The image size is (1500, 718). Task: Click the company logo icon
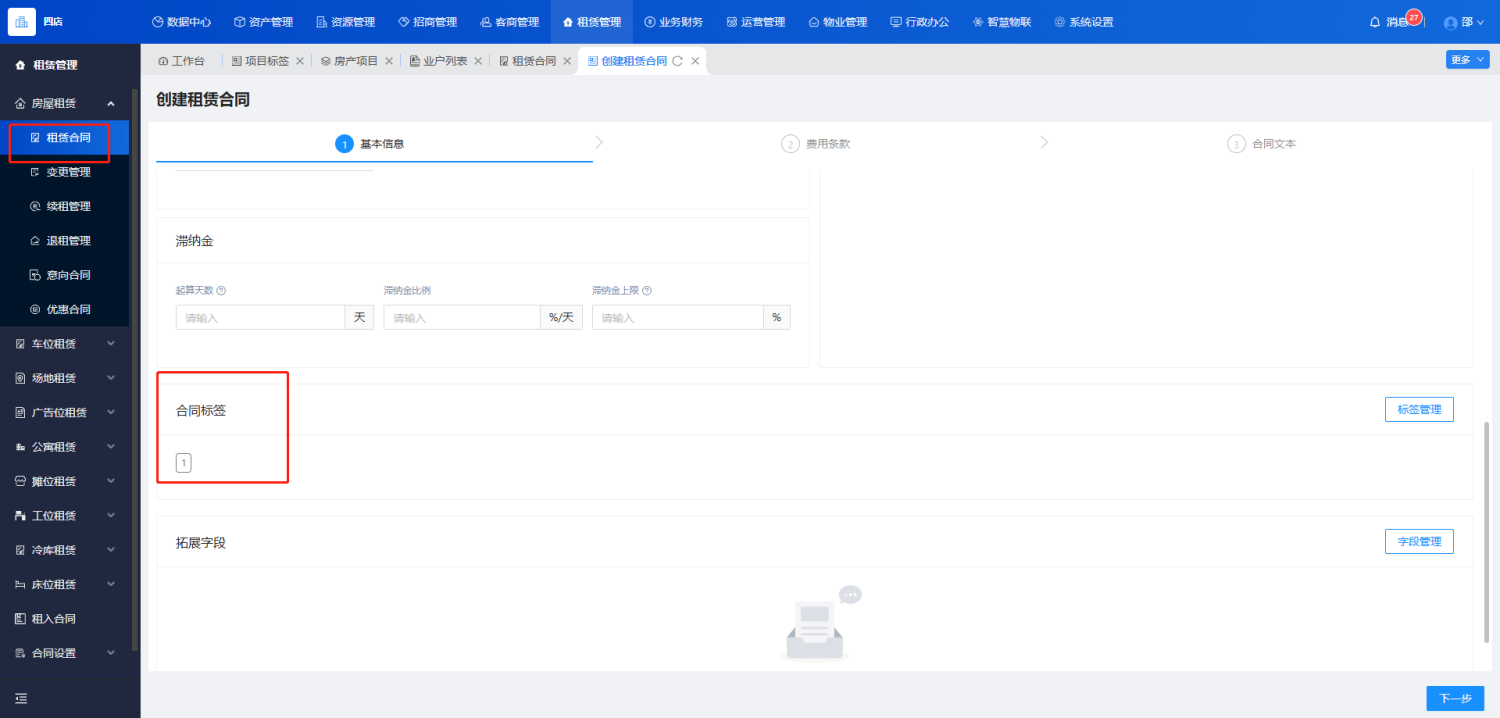[22, 21]
